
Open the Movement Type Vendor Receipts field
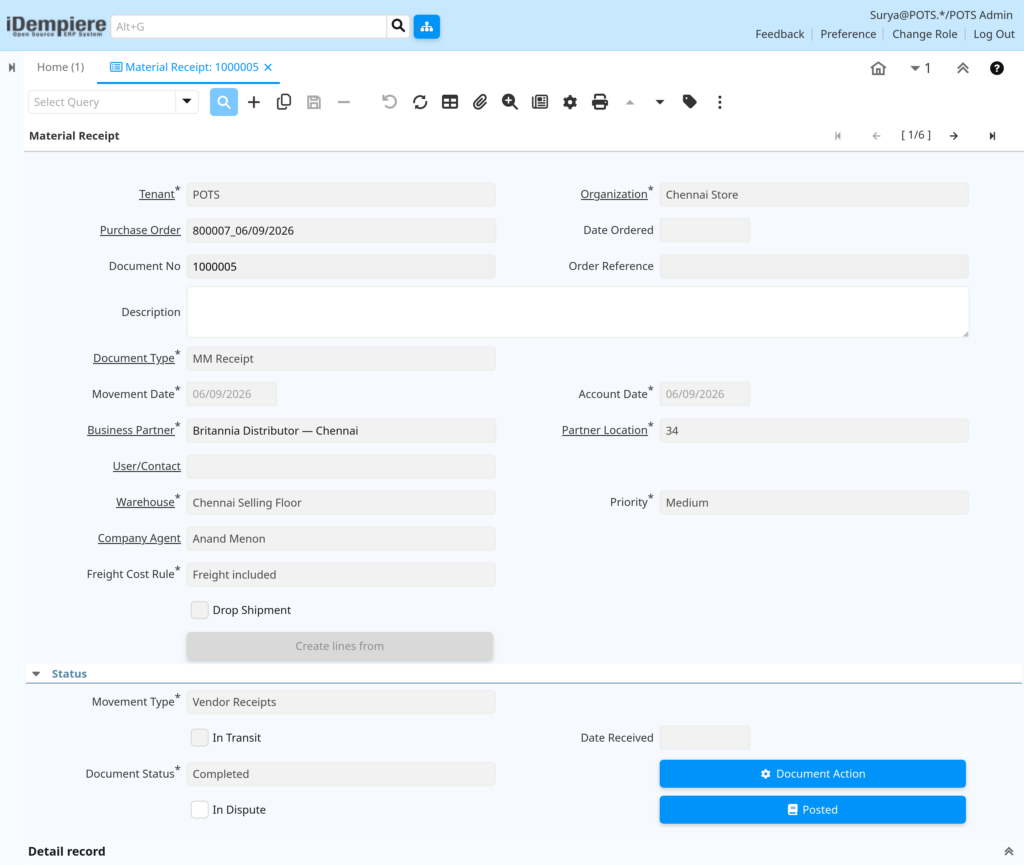click(341, 702)
